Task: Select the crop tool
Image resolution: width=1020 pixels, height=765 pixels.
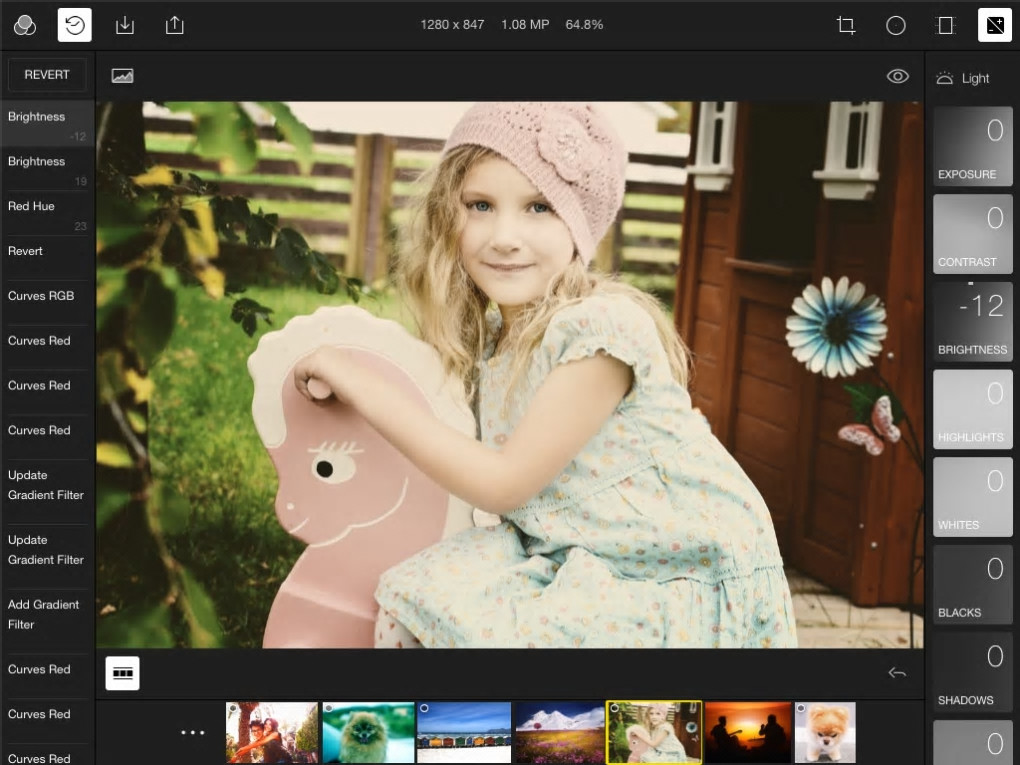Action: (x=846, y=25)
